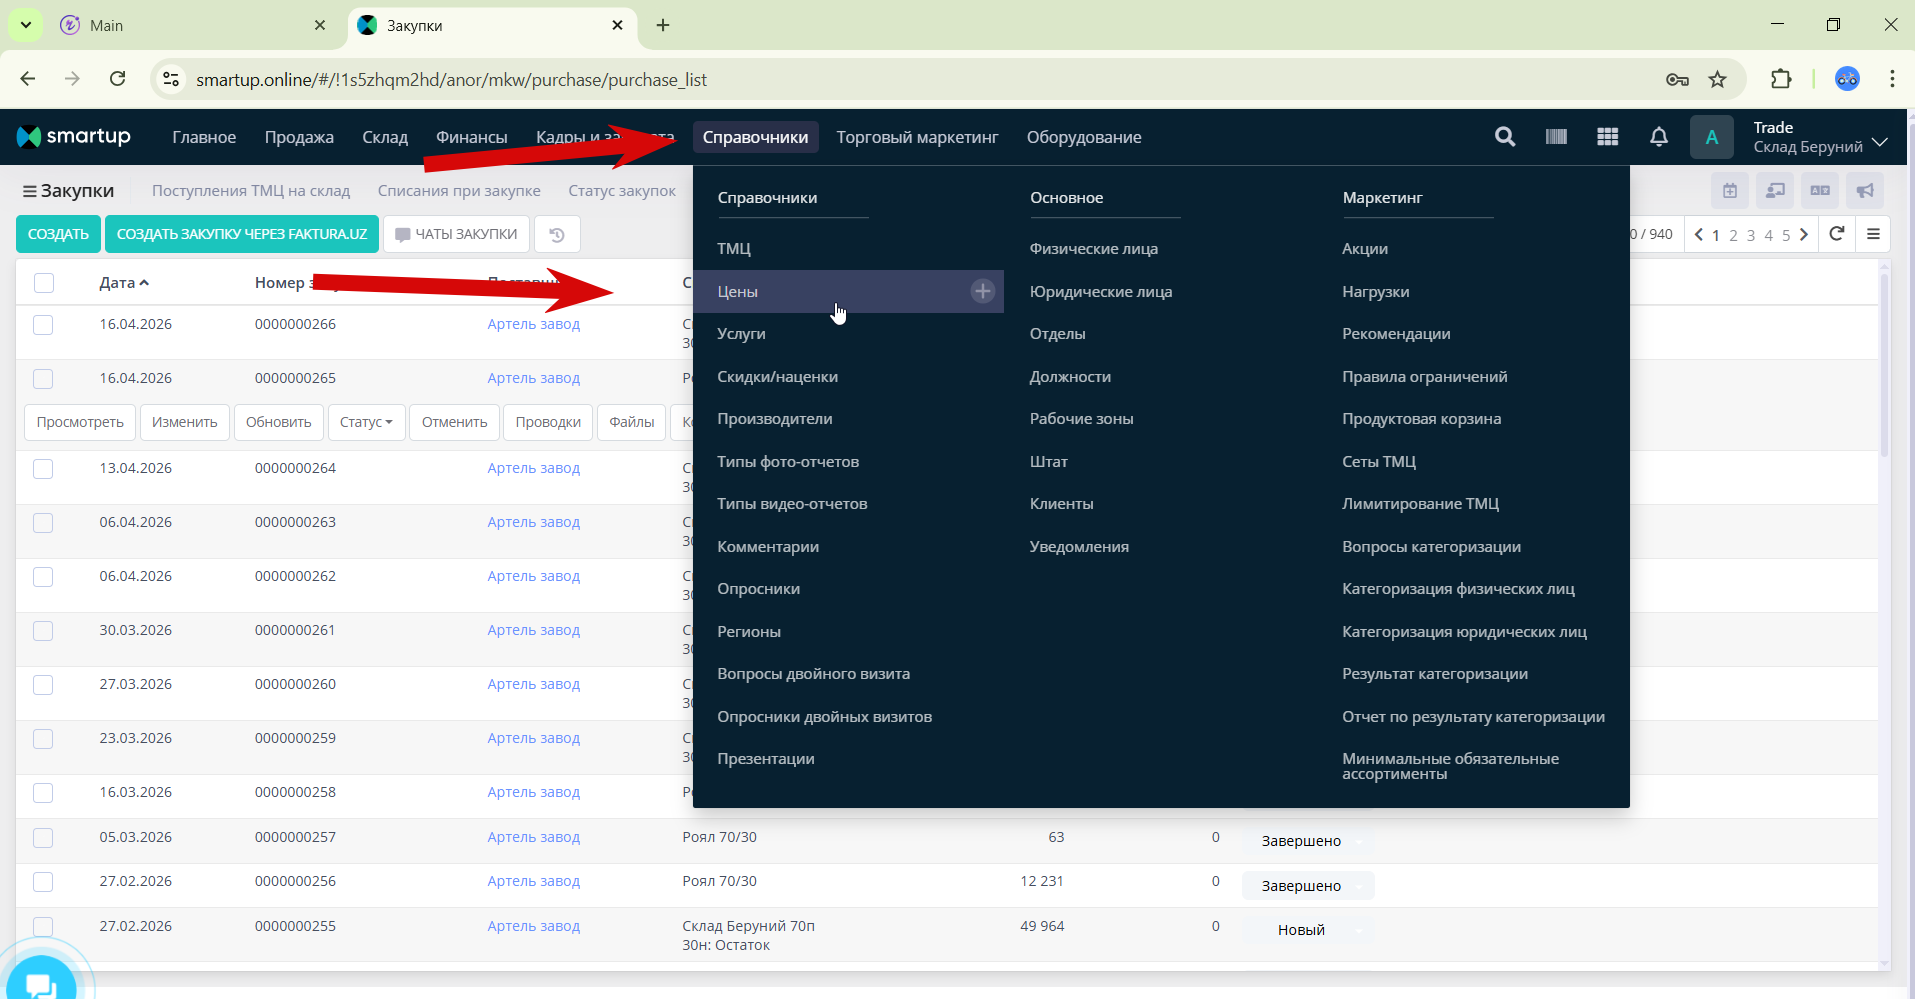Click the user avatar 'A' icon
1915x999 pixels.
[x=1711, y=137]
